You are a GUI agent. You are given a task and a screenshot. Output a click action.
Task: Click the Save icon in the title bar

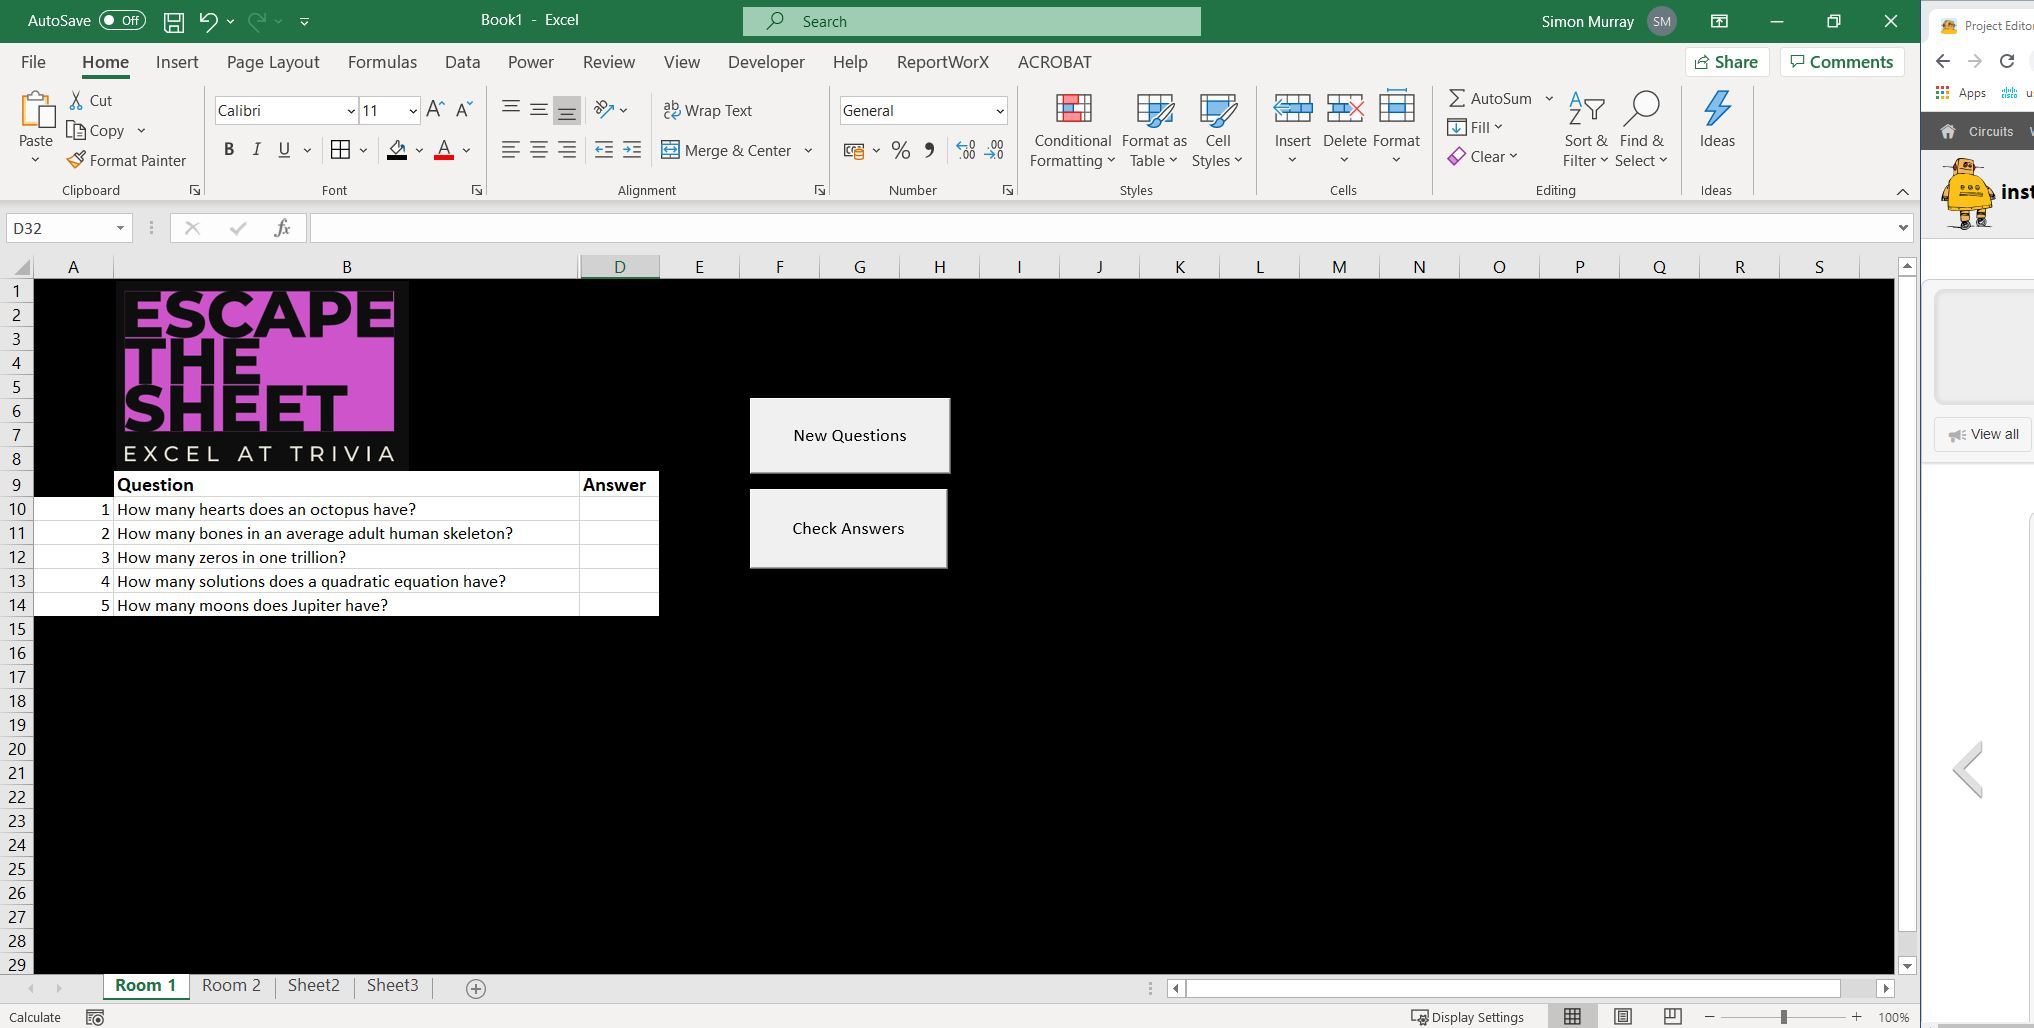(x=174, y=21)
